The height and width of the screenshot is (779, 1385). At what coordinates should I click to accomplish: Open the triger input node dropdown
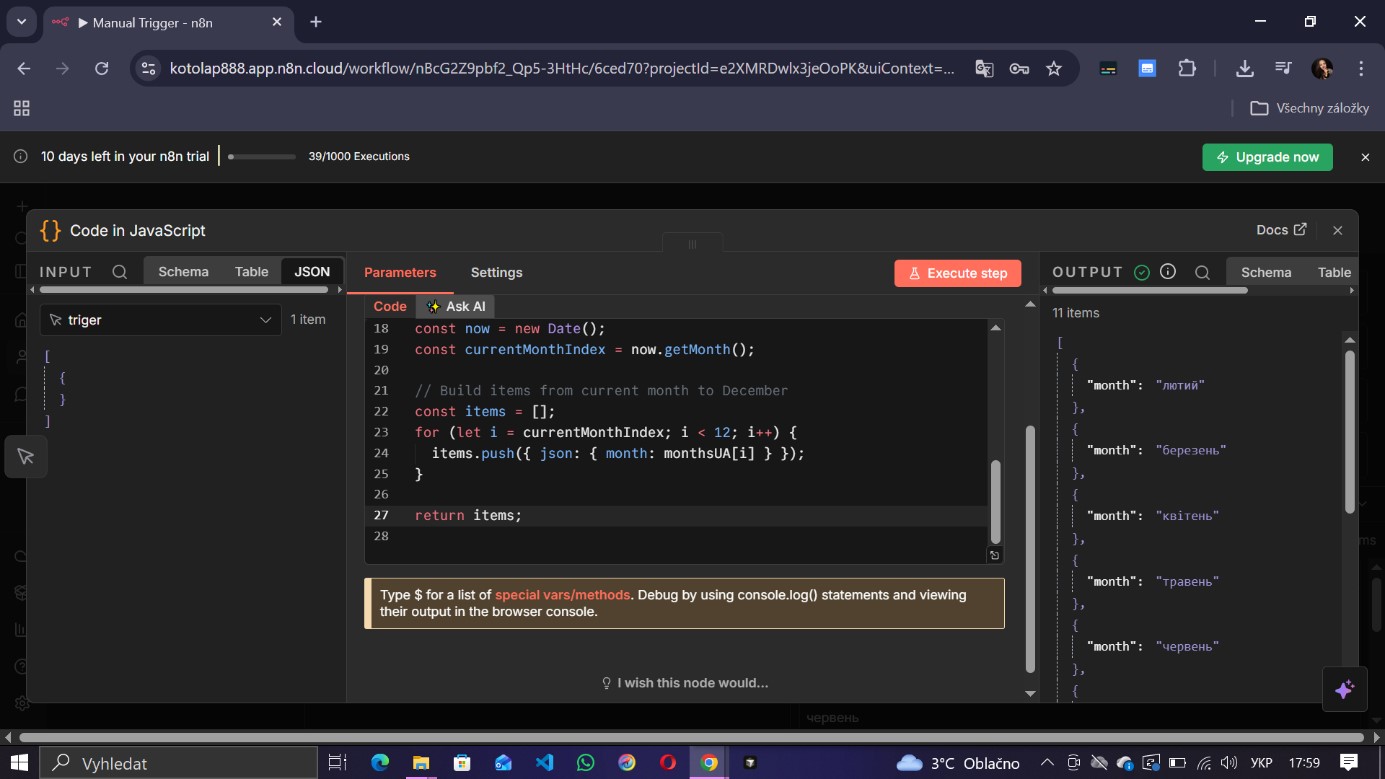161,320
